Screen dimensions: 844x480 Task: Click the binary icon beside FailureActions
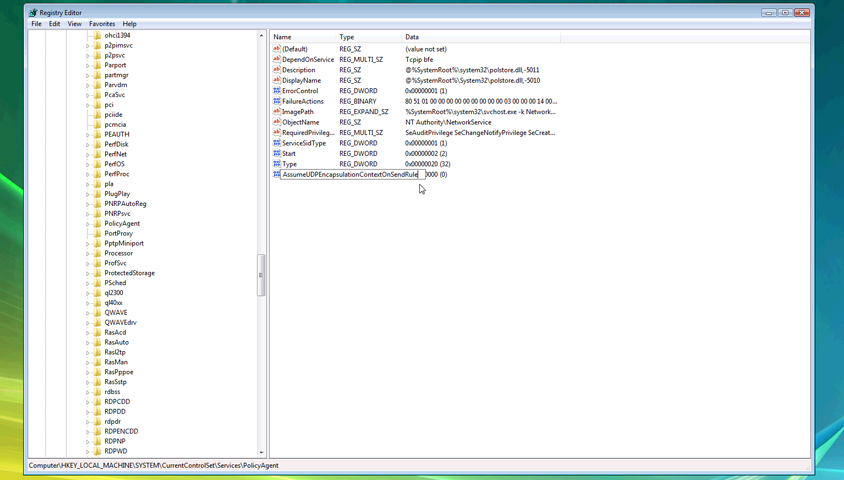click(277, 101)
